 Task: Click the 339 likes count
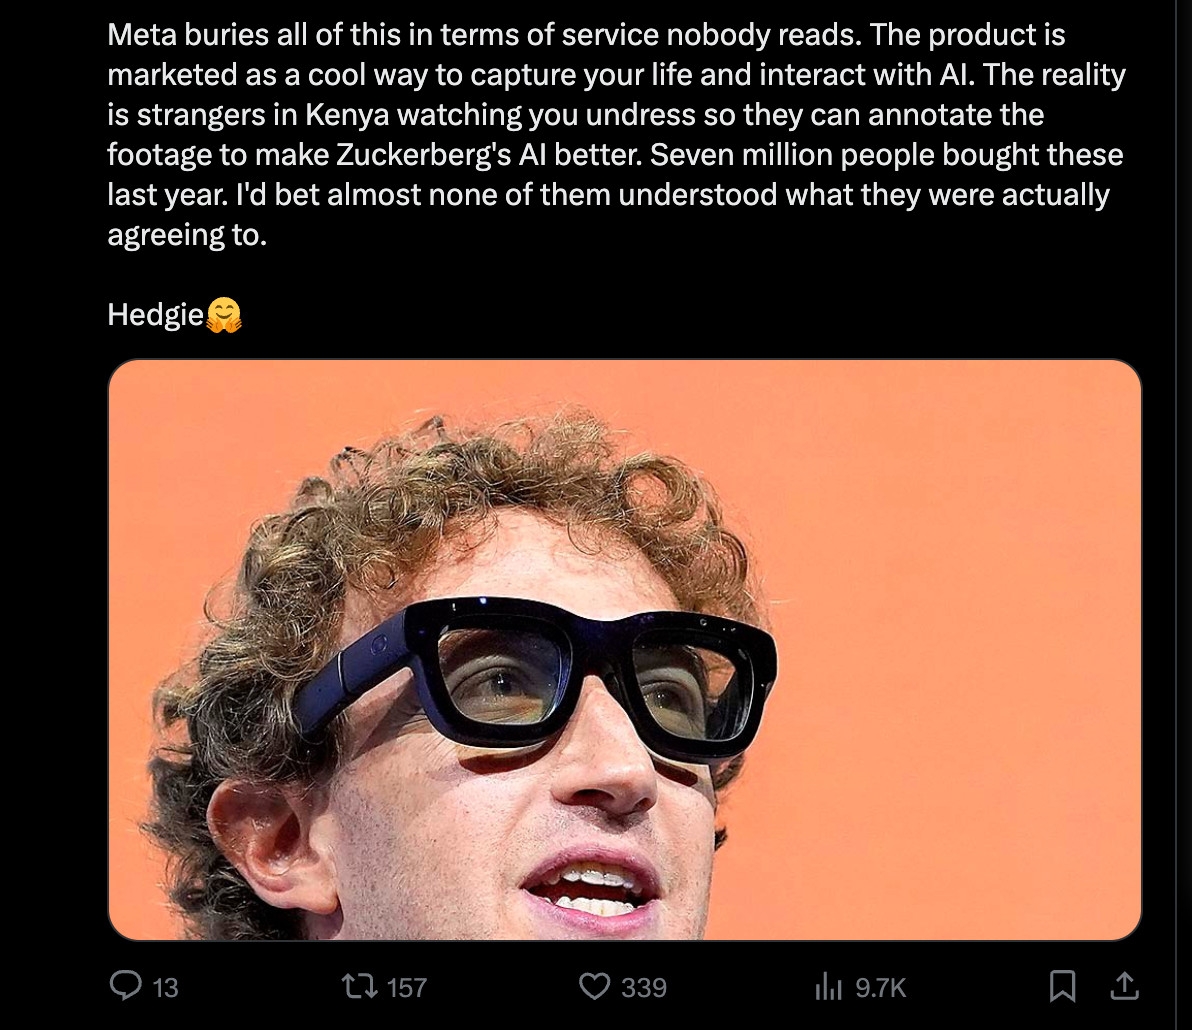click(644, 987)
